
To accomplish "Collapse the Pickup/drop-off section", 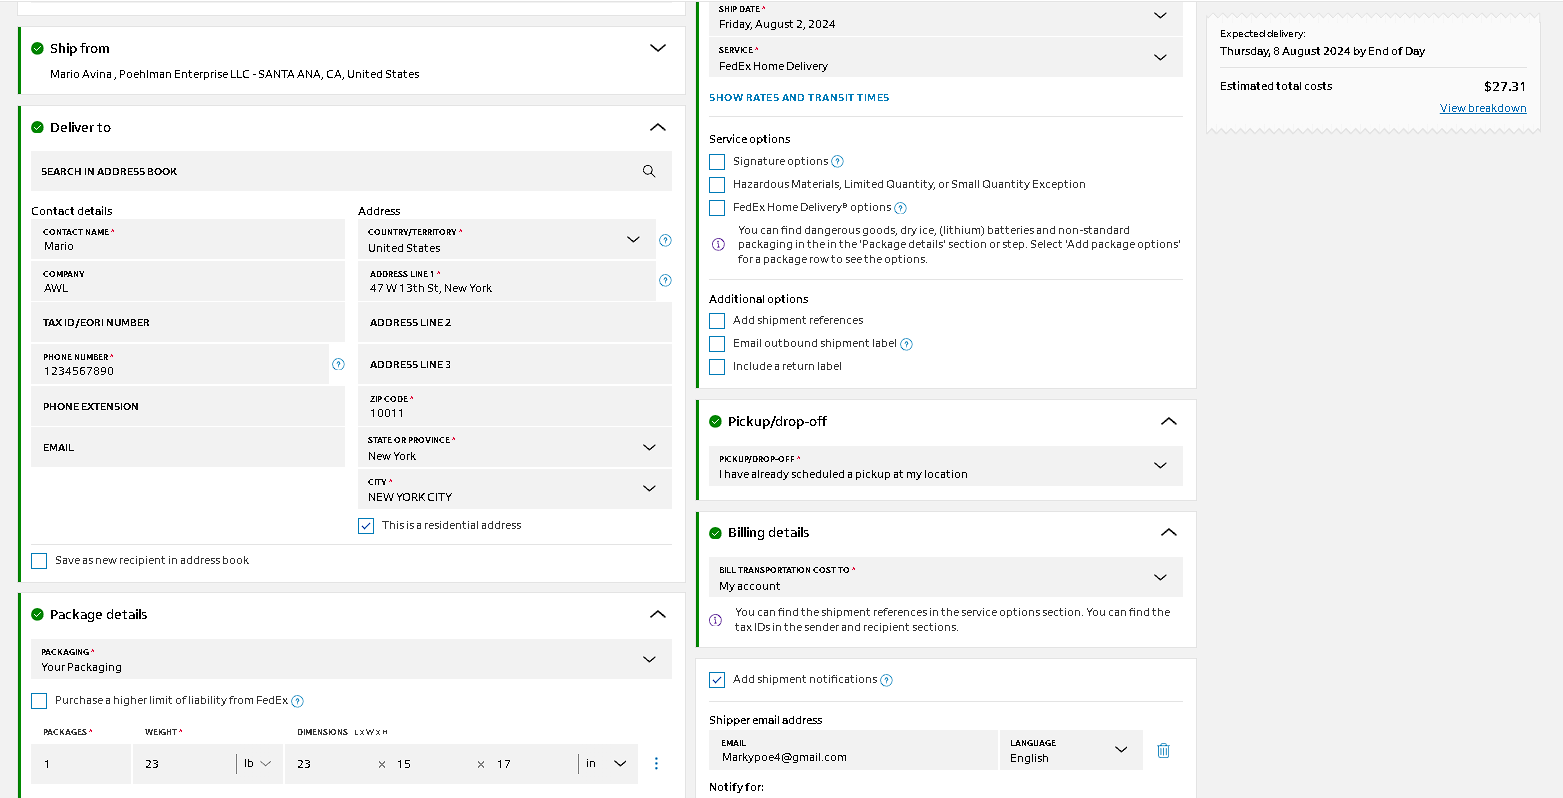I will click(x=1168, y=421).
